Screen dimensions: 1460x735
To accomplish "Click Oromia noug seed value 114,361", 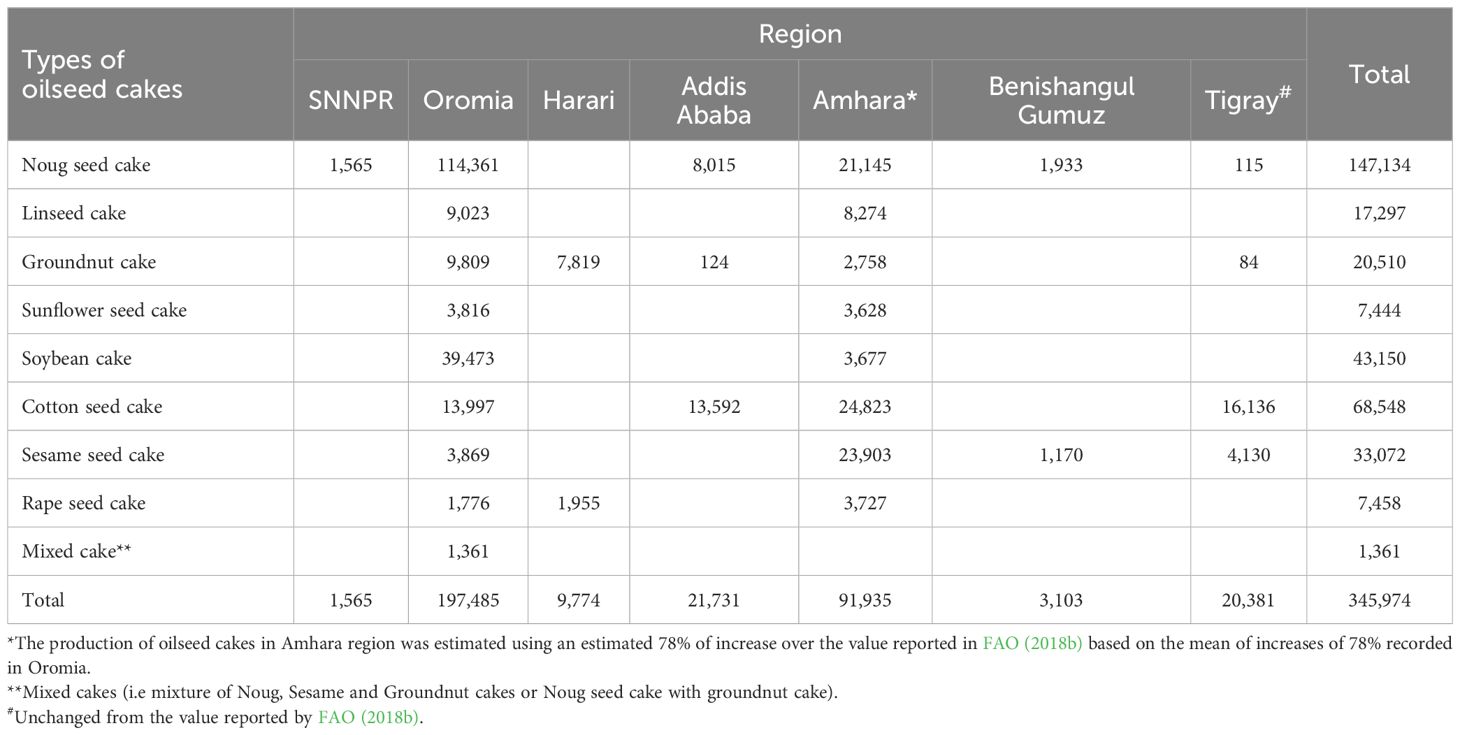I will (468, 165).
